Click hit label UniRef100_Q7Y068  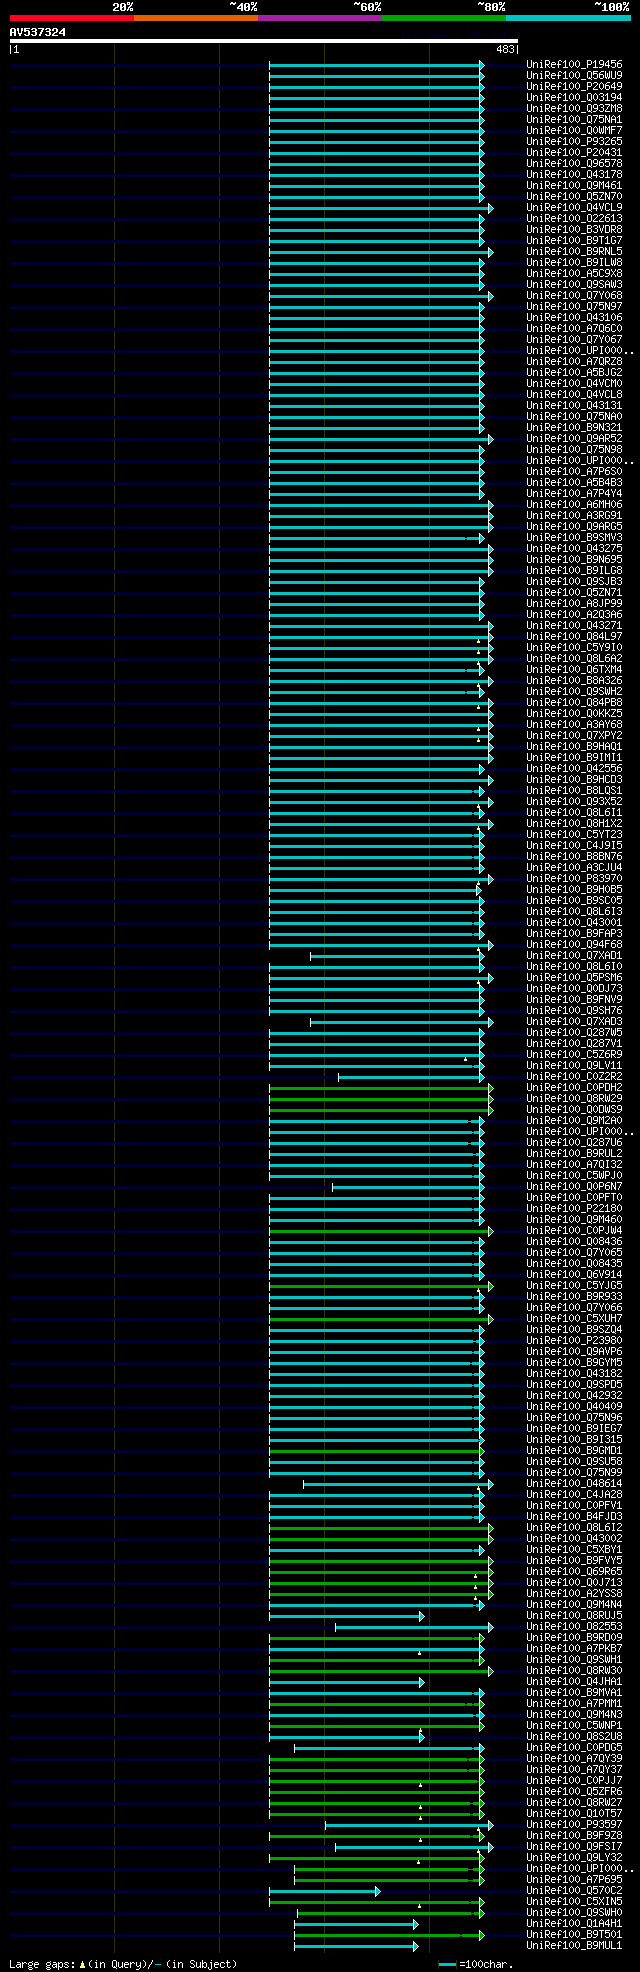tap(574, 296)
